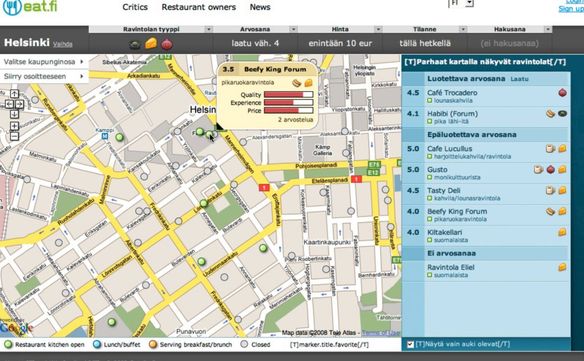
Task: Click the Quality rating bar in popup
Action: [288, 95]
